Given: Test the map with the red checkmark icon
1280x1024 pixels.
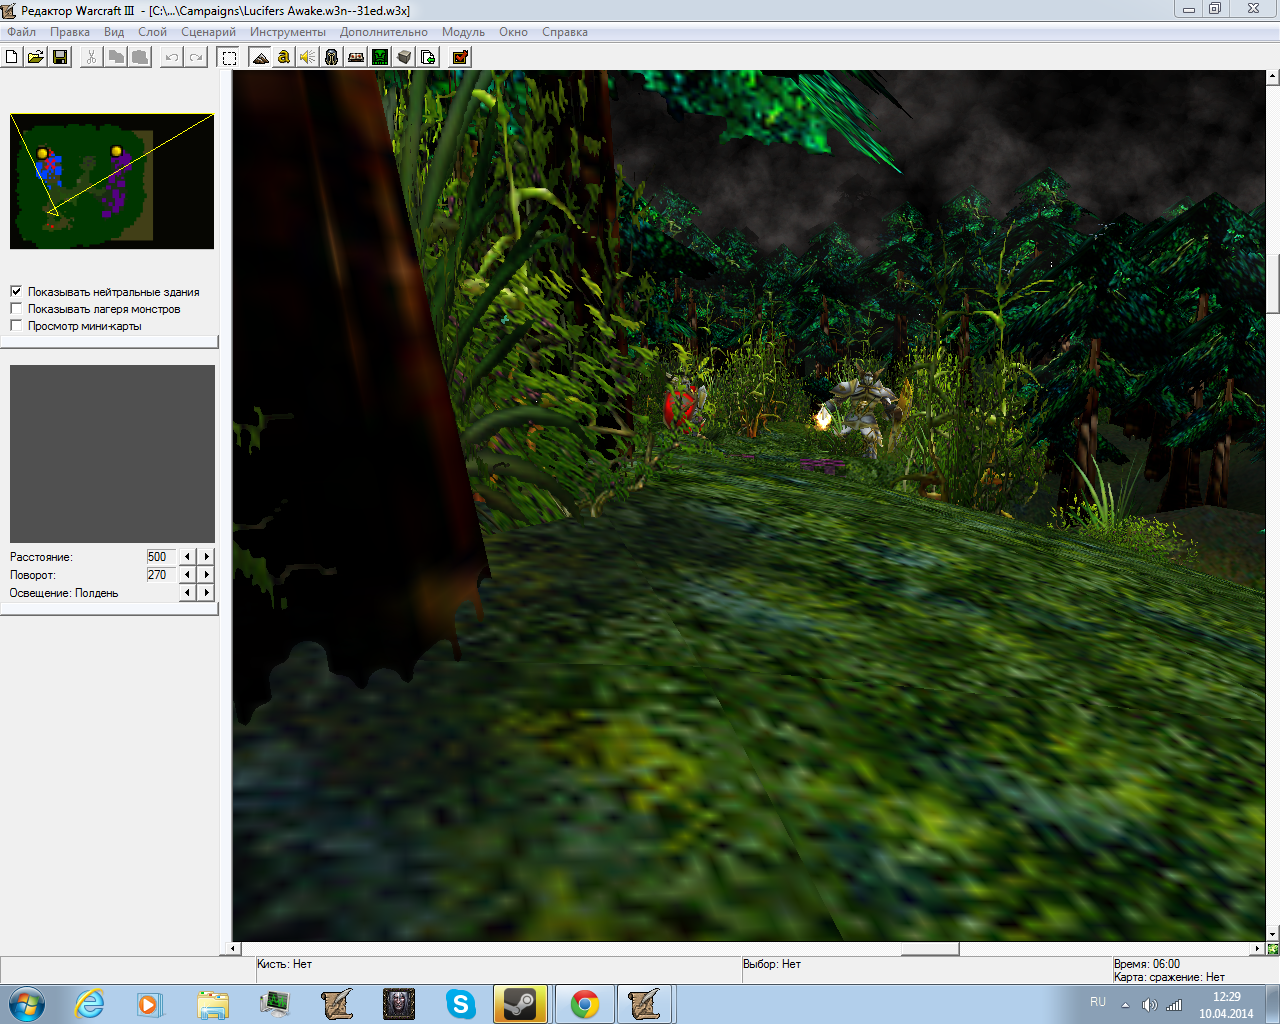Looking at the screenshot, I should 460,57.
